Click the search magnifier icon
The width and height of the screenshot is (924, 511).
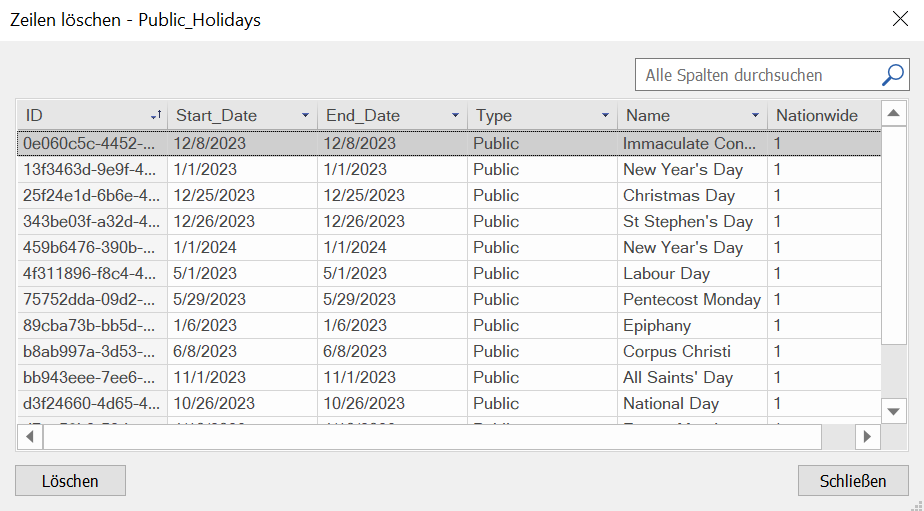(x=892, y=75)
